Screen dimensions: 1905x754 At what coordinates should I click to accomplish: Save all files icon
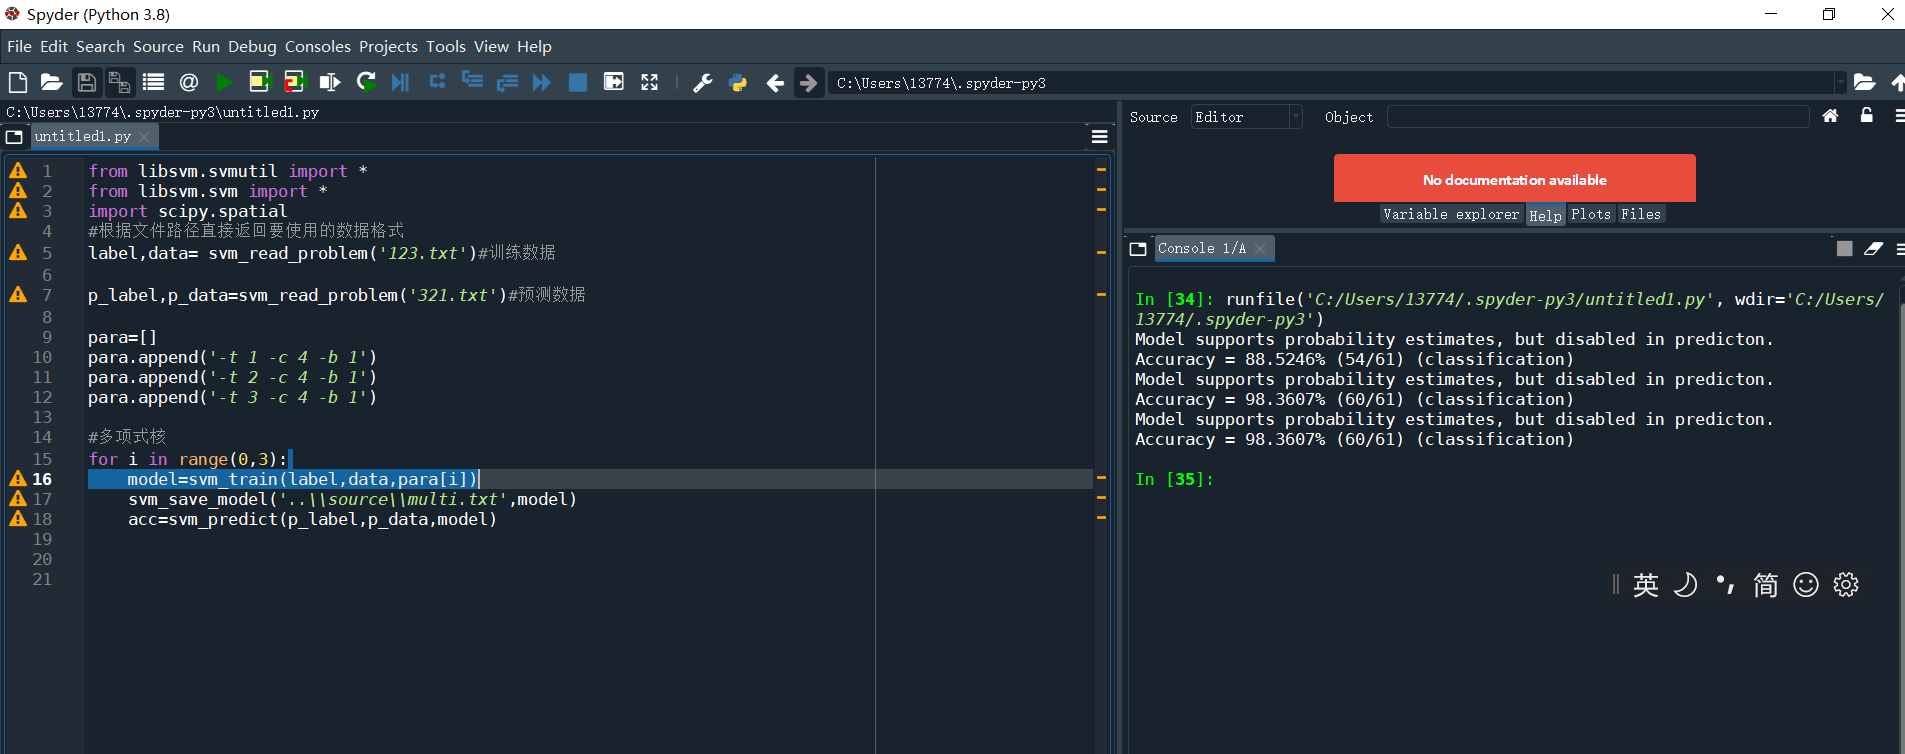(119, 82)
